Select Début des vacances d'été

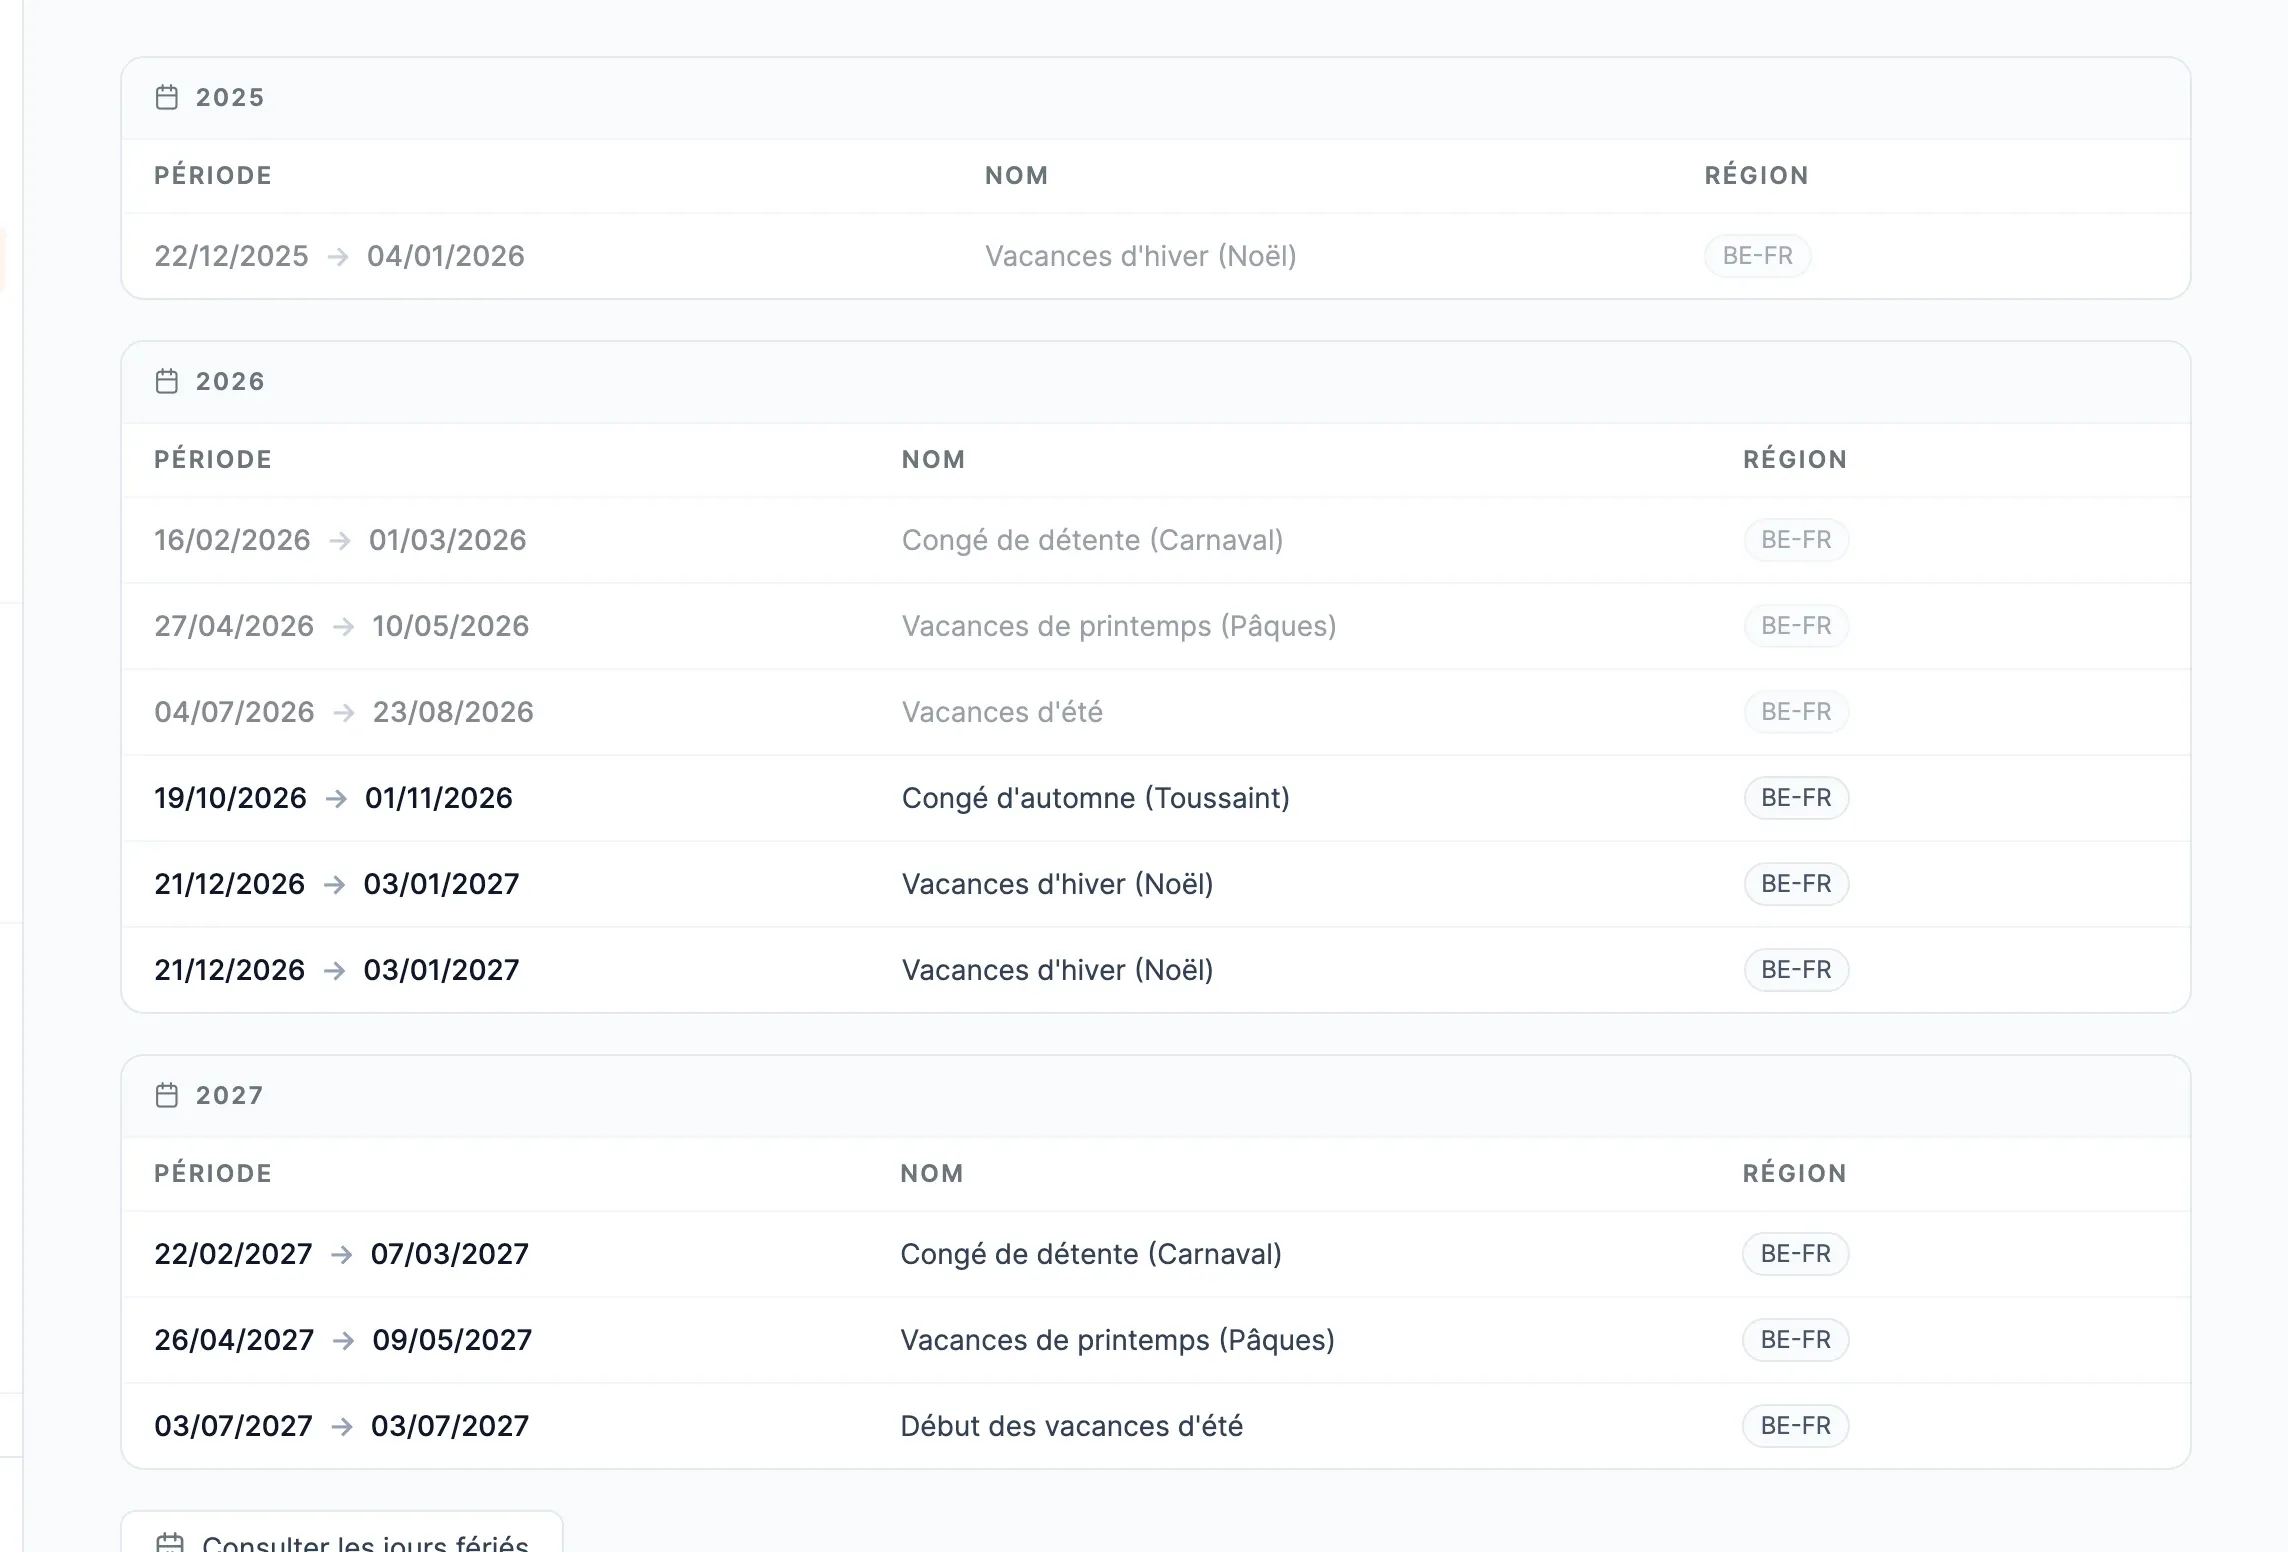tap(1072, 1426)
